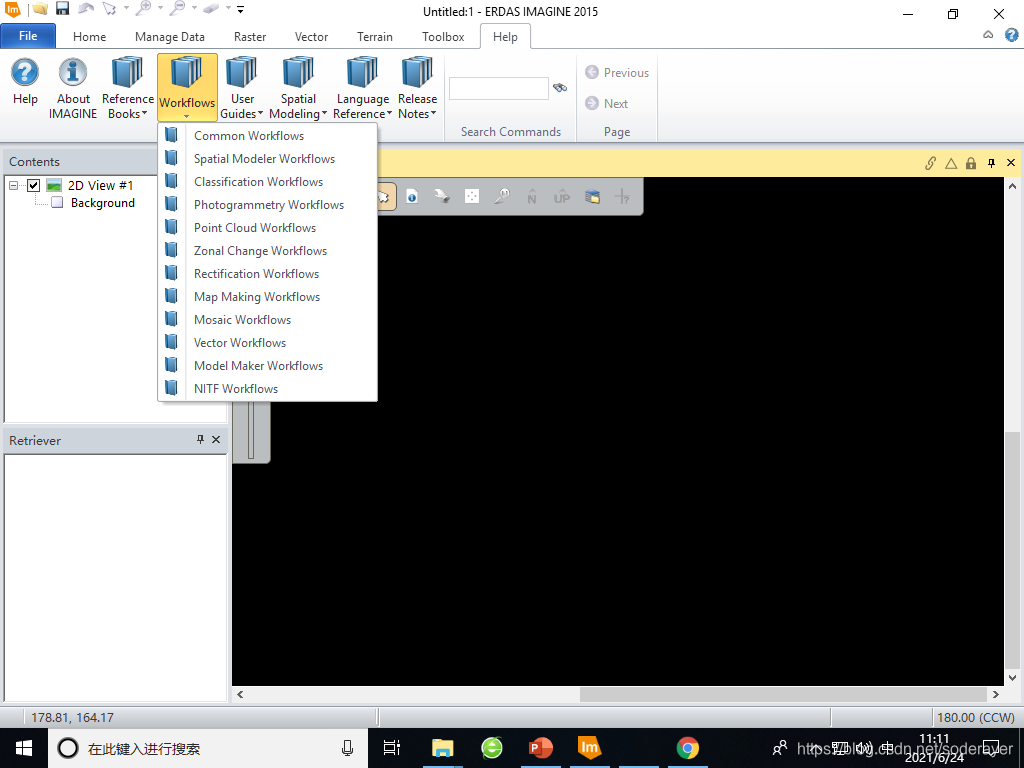The image size is (1024, 768).
Task: Open Point Cloud Workflows entry
Action: pos(268,227)
